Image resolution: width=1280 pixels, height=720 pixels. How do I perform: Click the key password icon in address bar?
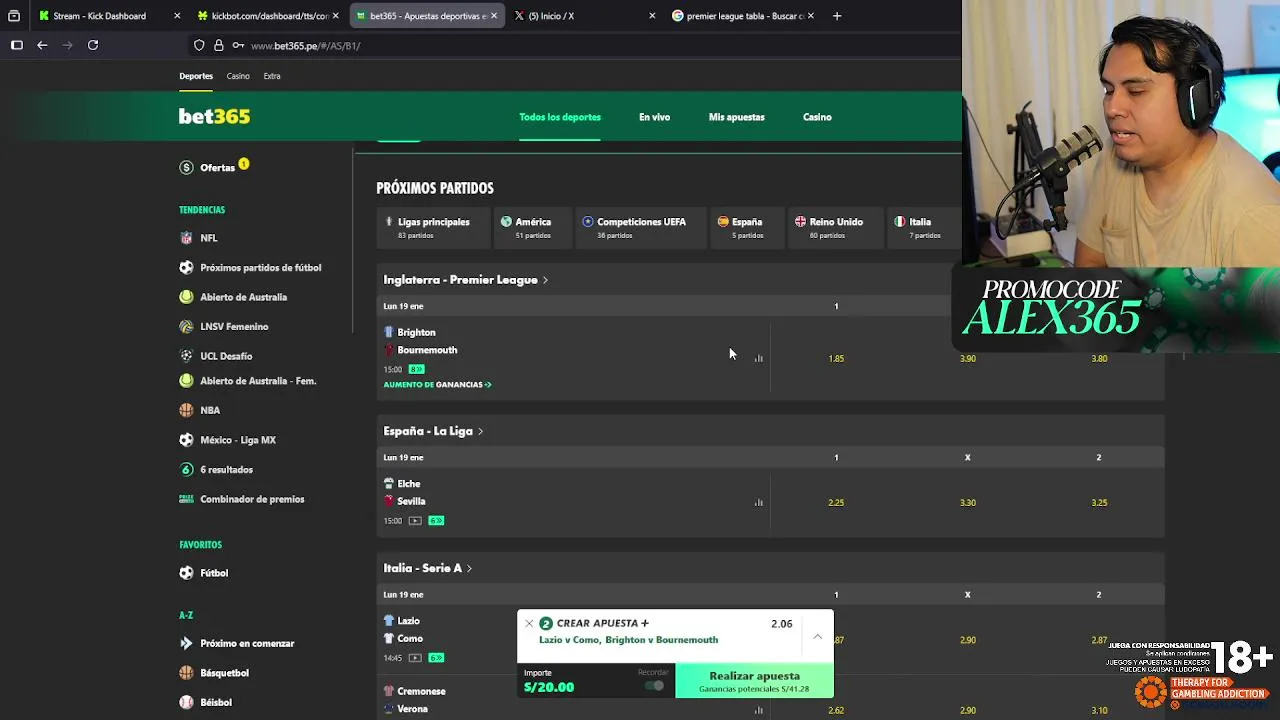(238, 45)
